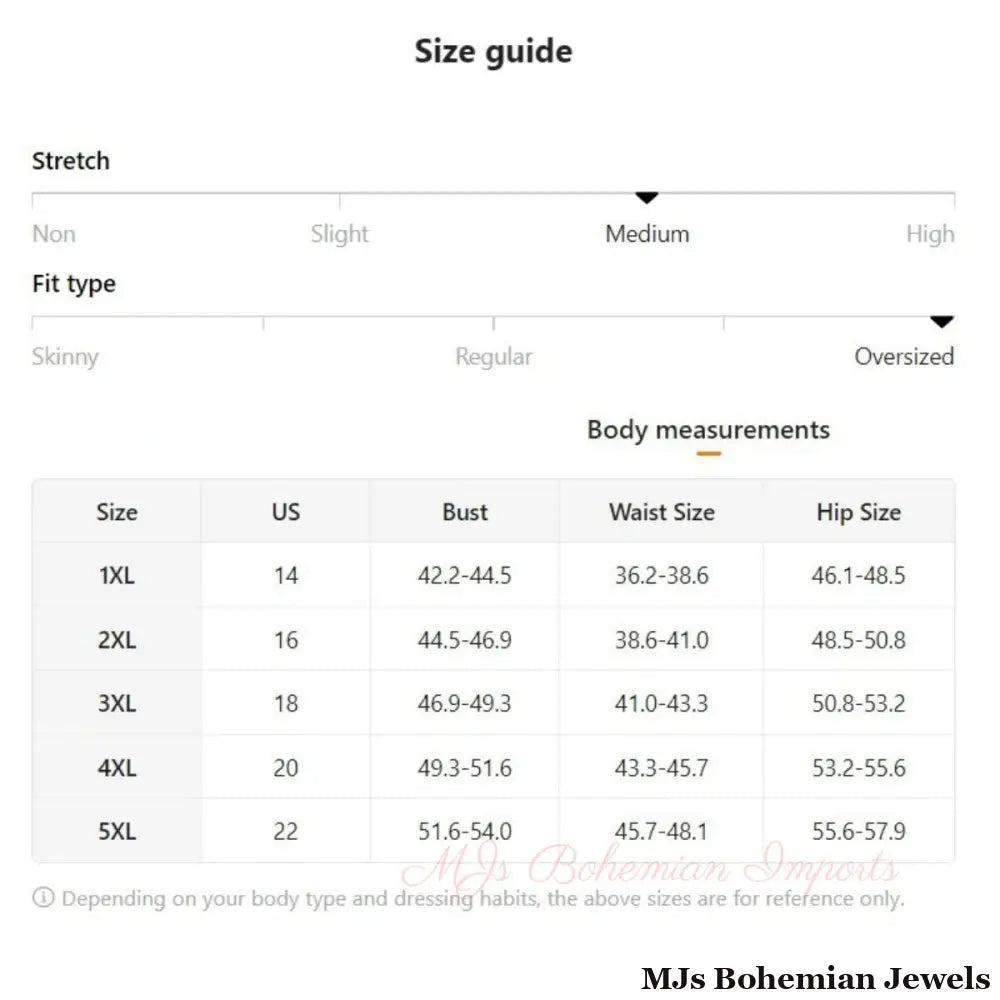Click the Bust column header
The width and height of the screenshot is (1000, 1000).
pos(465,512)
